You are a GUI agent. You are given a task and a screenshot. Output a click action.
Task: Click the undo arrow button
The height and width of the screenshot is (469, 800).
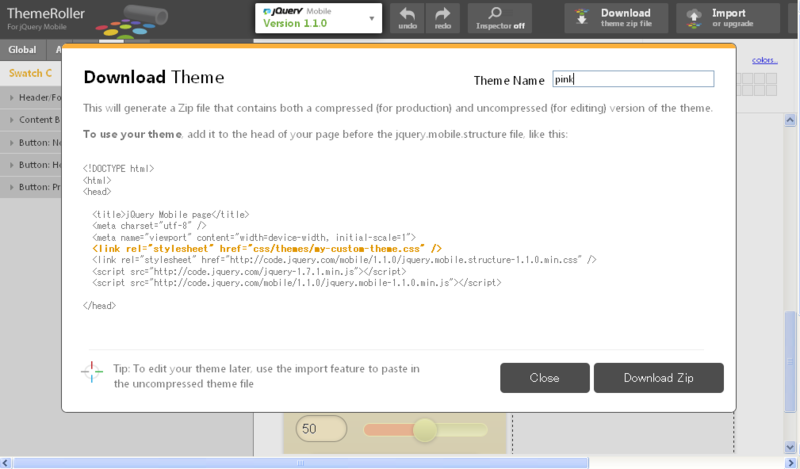407,18
